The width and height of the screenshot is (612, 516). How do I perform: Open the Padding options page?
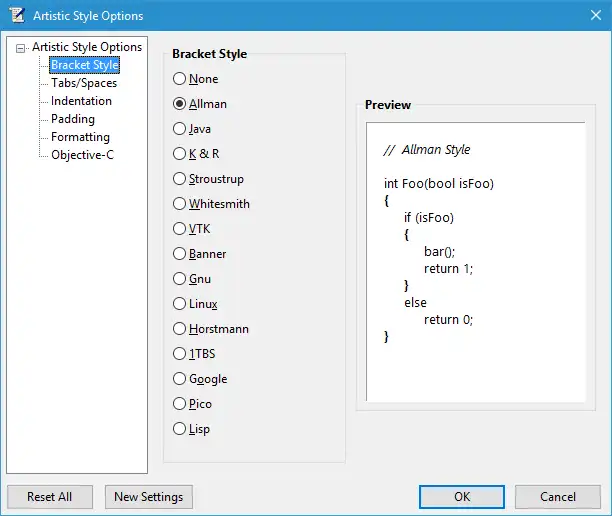pos(73,119)
